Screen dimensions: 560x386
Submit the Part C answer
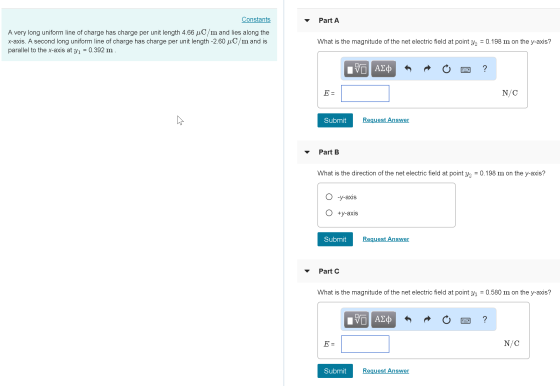(335, 371)
